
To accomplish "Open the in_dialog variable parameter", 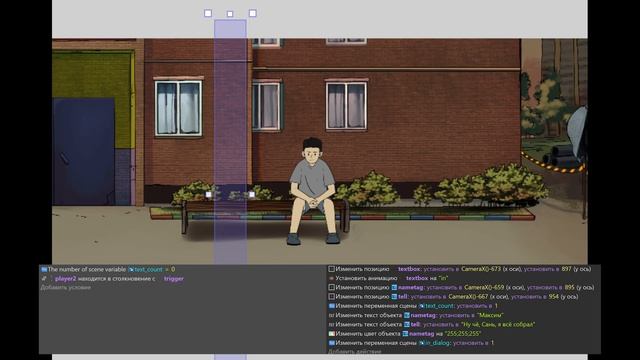I will tap(437, 343).
